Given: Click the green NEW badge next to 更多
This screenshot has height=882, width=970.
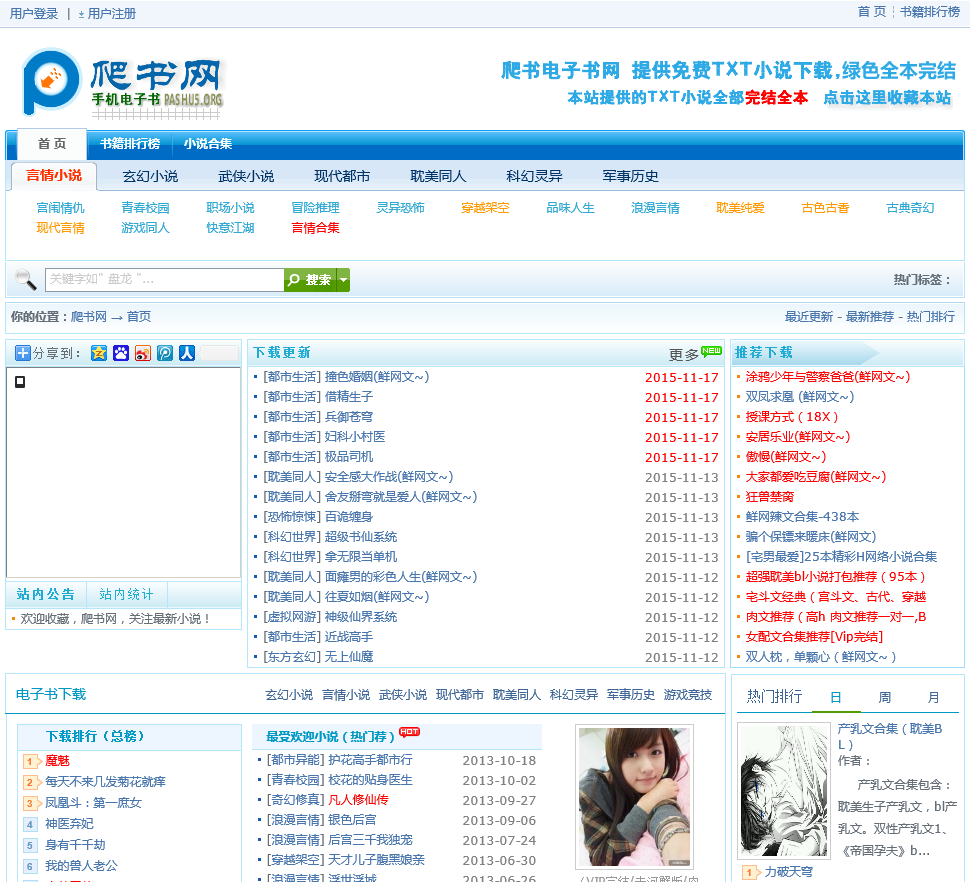Looking at the screenshot, I should tap(711, 351).
